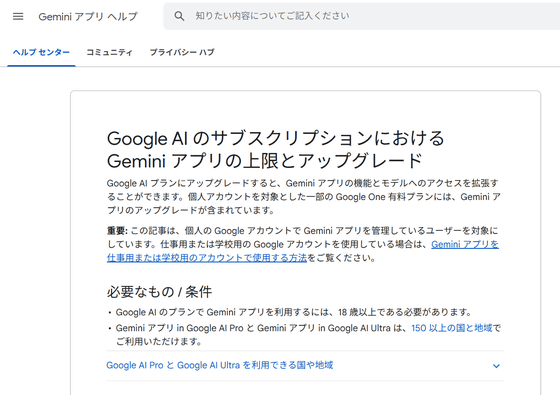Follow the 150 以上の国と地域 link
560x395 pixels.
click(452, 328)
